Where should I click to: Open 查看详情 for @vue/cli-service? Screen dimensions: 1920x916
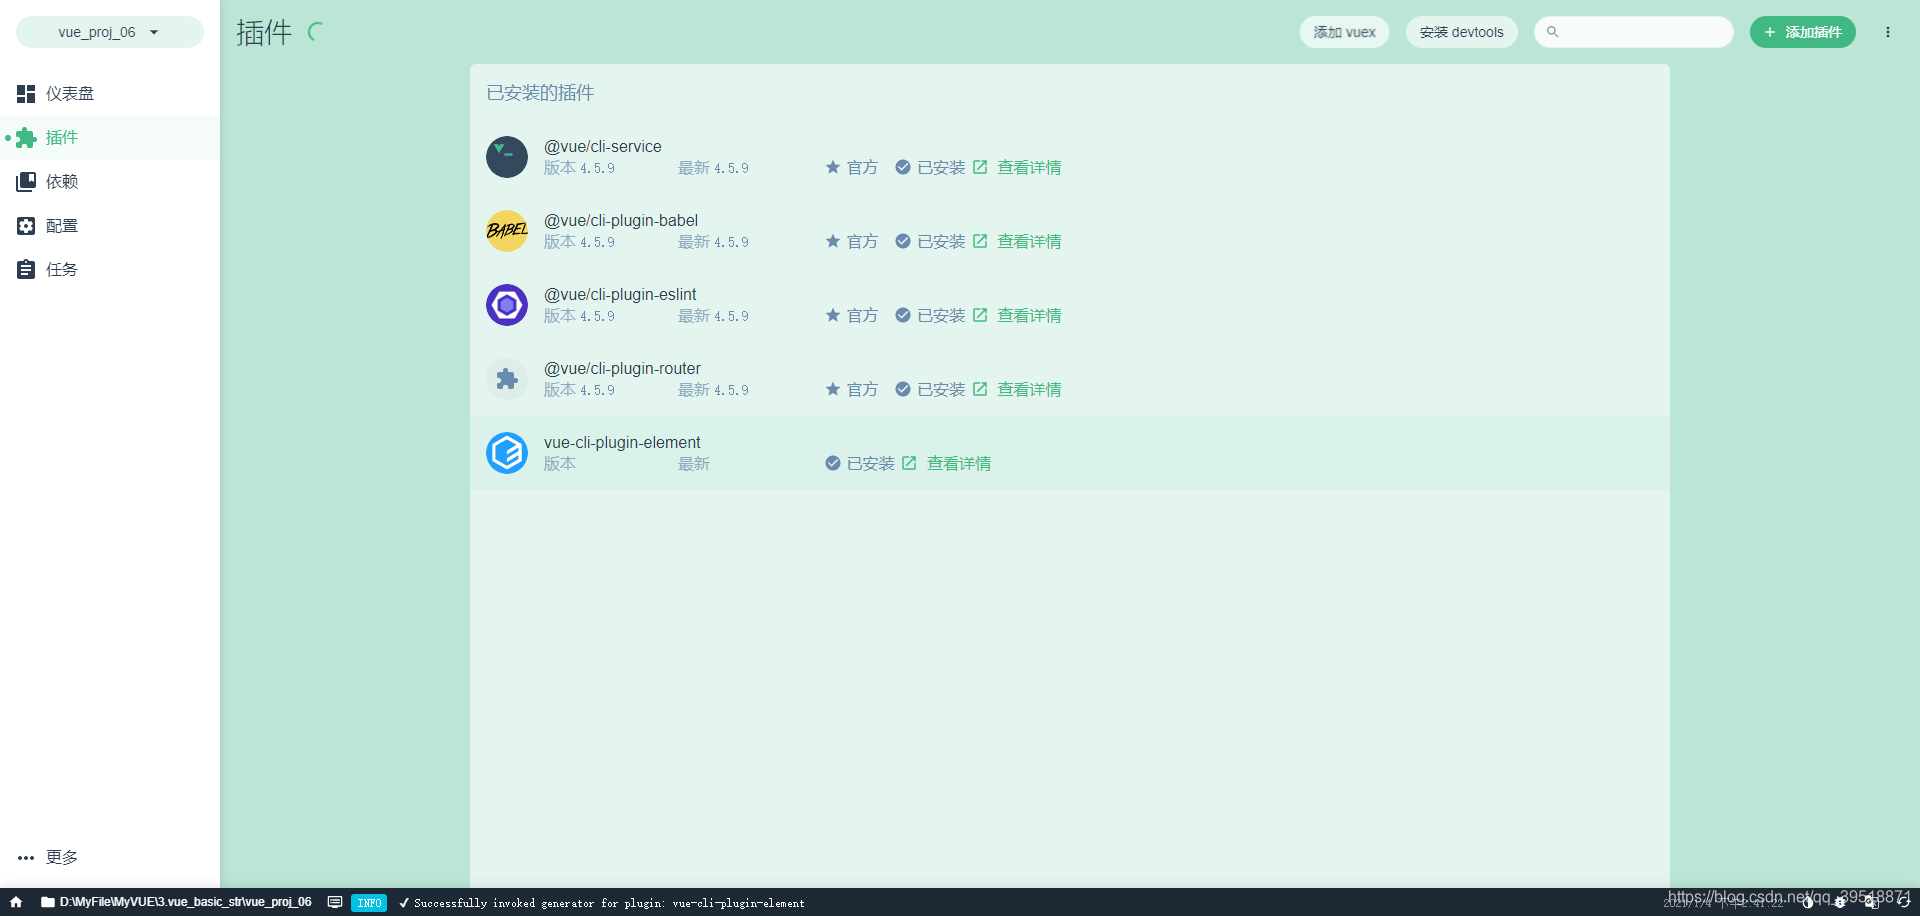point(1029,168)
